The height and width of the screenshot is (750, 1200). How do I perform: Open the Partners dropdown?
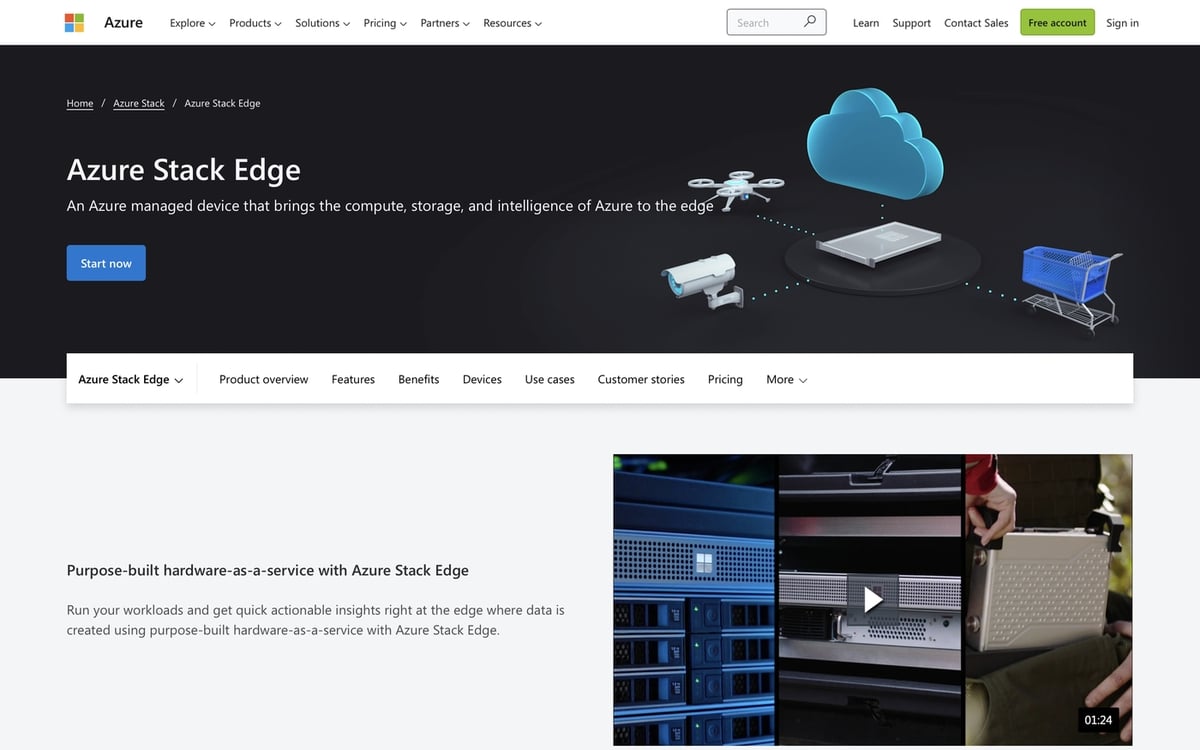pyautogui.click(x=444, y=22)
